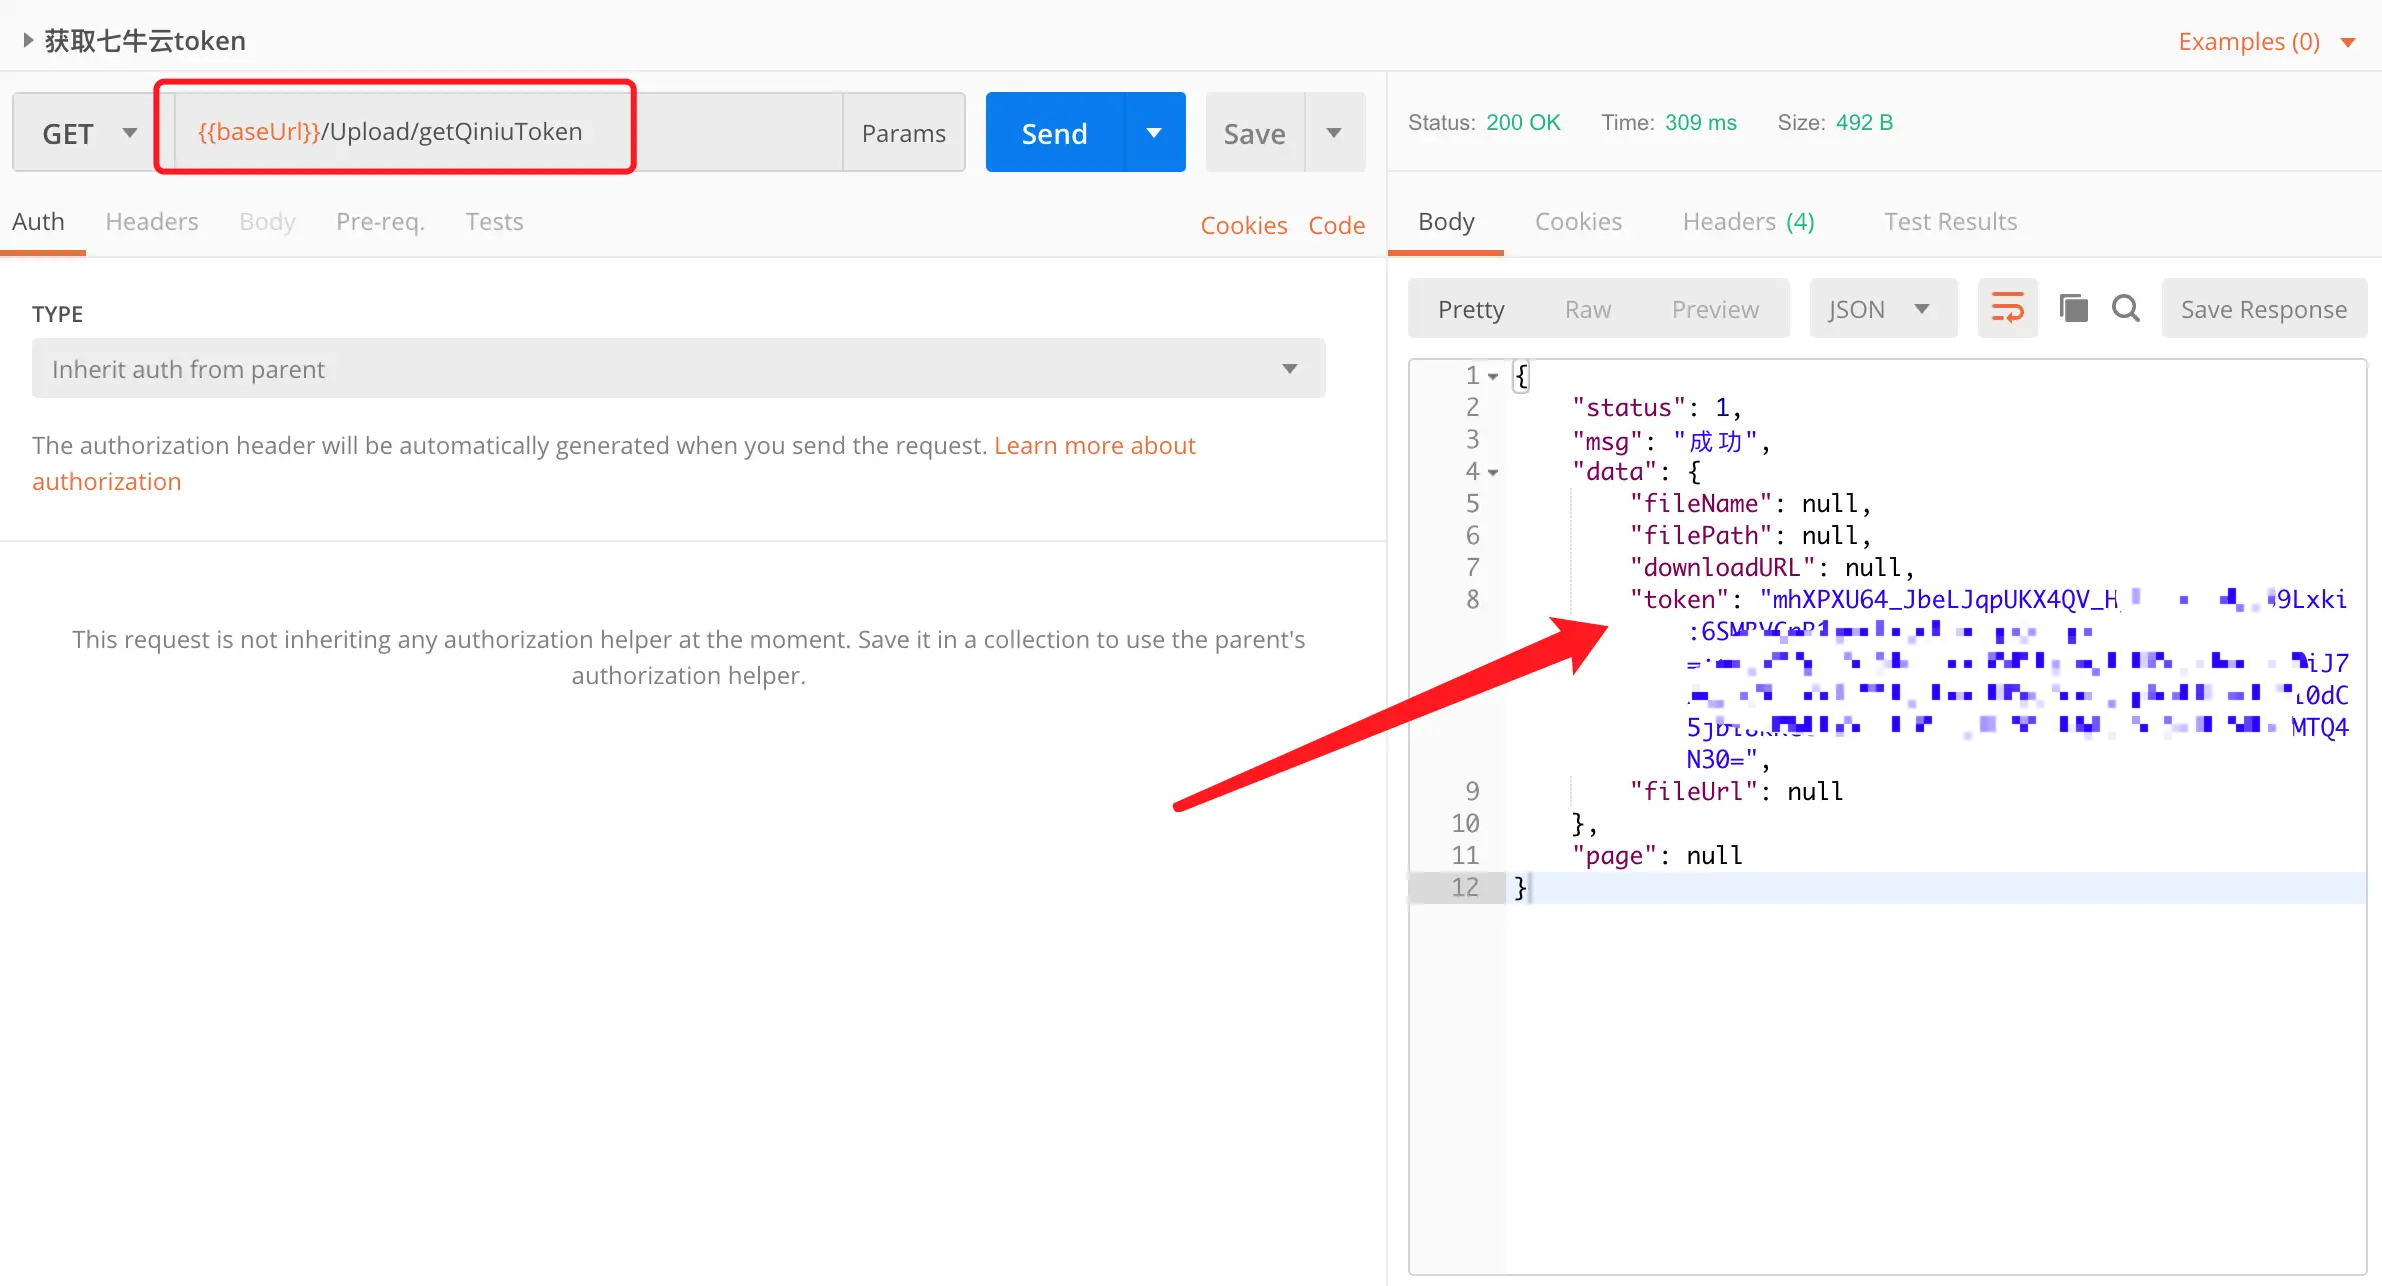Open the Save options dropdown arrow
Image resolution: width=2382 pixels, height=1286 pixels.
click(1334, 133)
